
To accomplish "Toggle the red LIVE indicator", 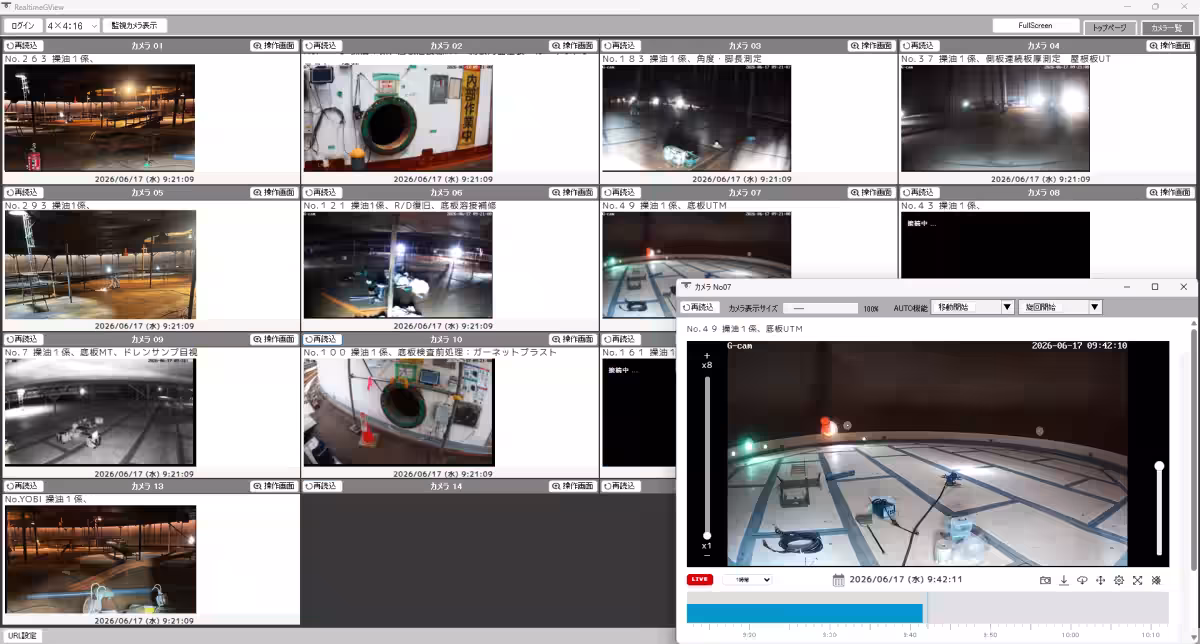I will click(700, 580).
